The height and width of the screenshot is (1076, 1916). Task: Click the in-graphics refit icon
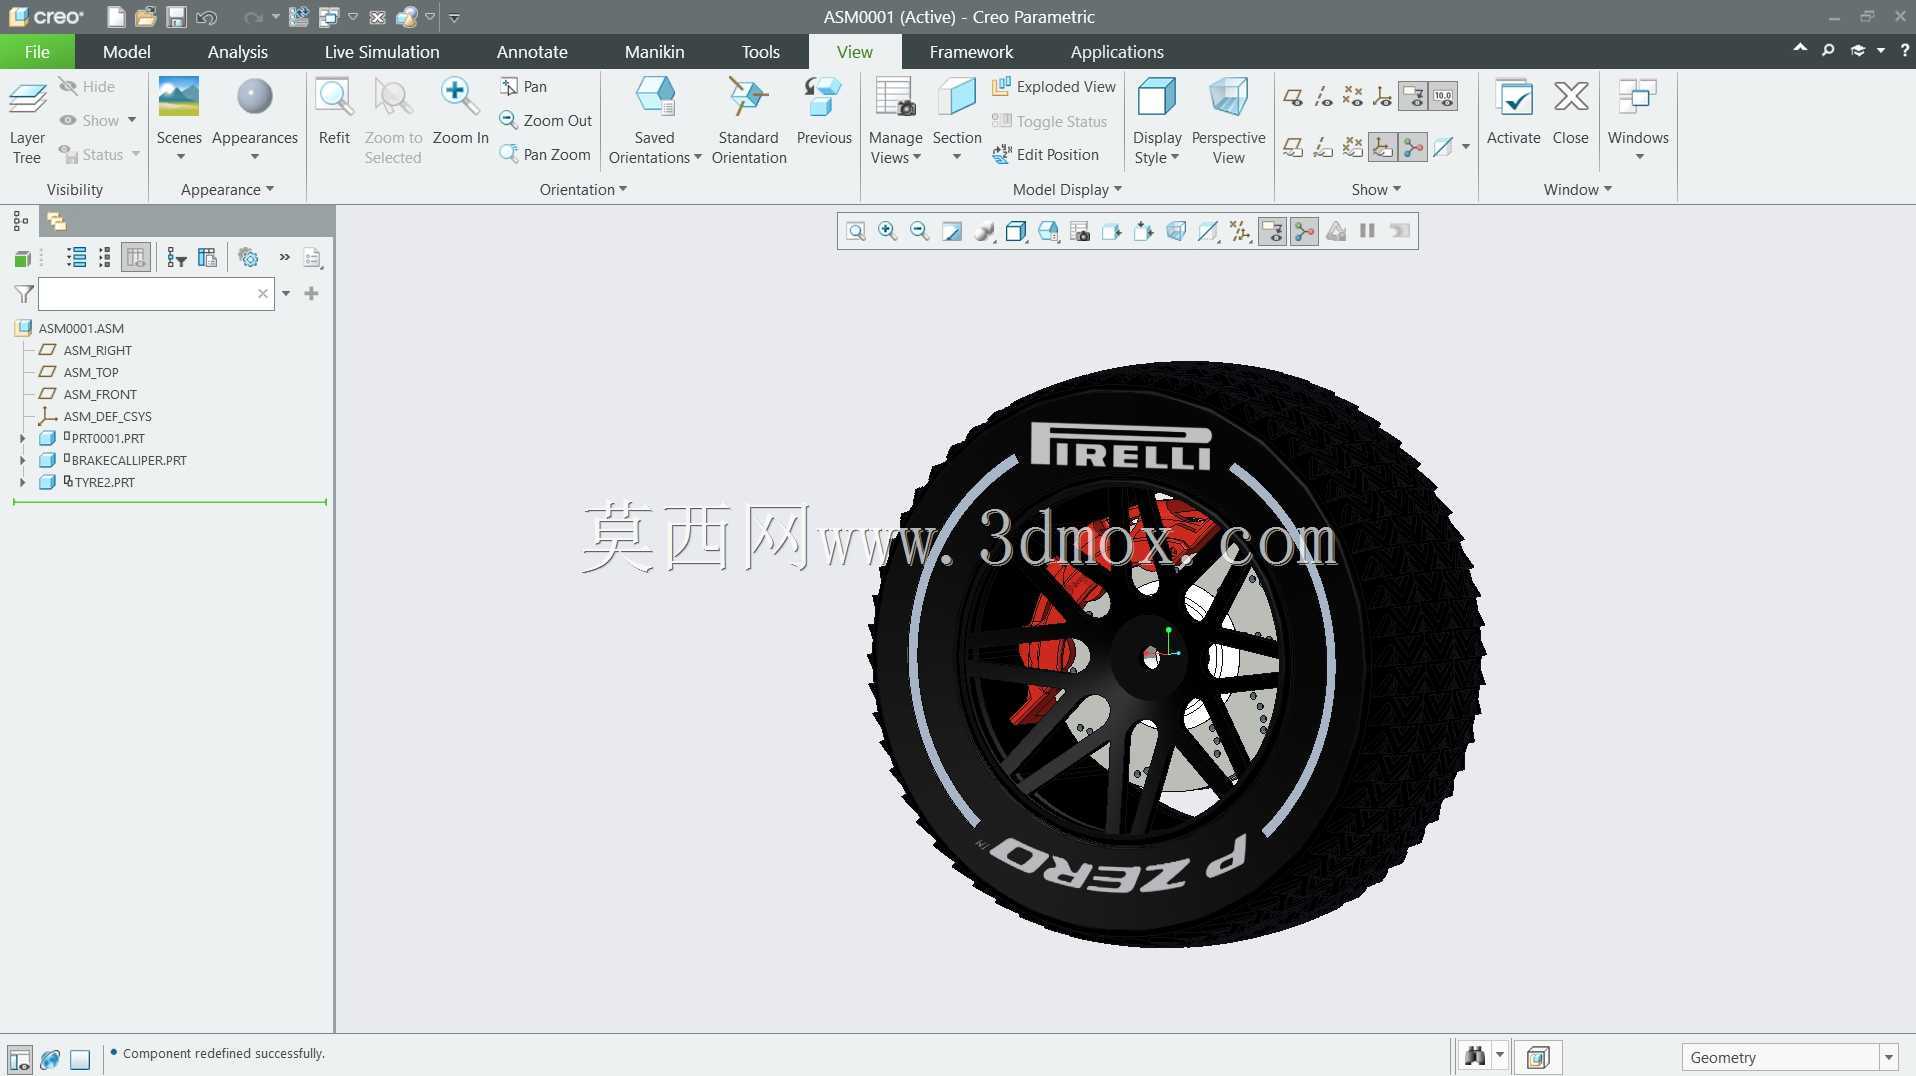tap(855, 232)
